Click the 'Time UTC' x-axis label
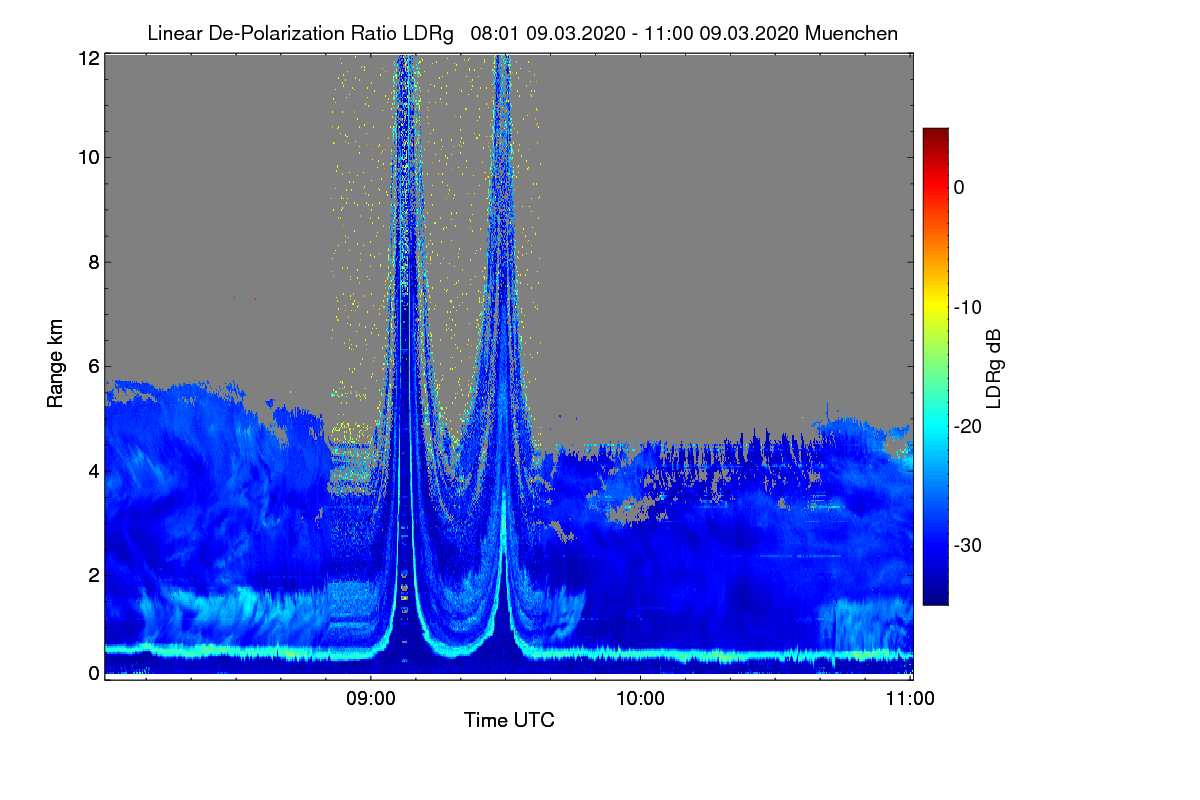Screen dimensions: 1200x800 tap(509, 720)
